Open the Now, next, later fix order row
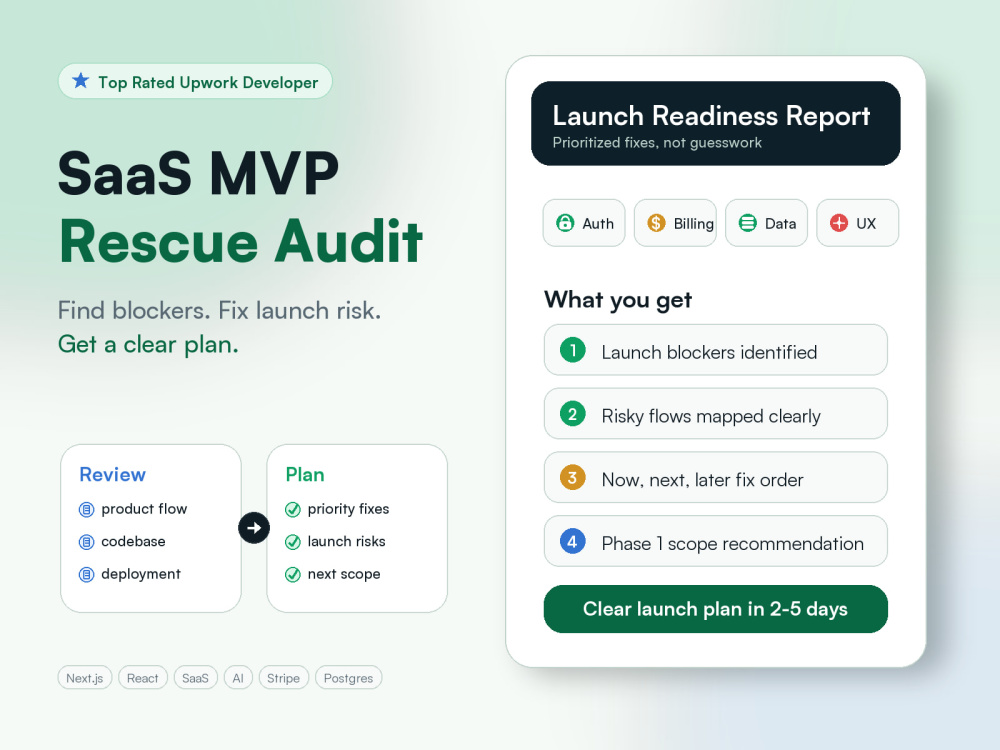The width and height of the screenshot is (1000, 750). [716, 478]
